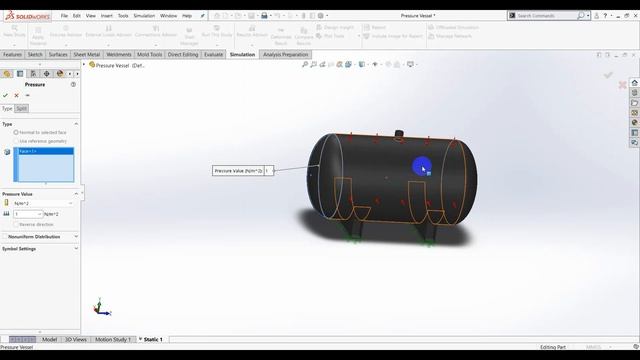Open Design Library icon in task pane
This screenshot has height=360, width=640.
[x=634, y=93]
